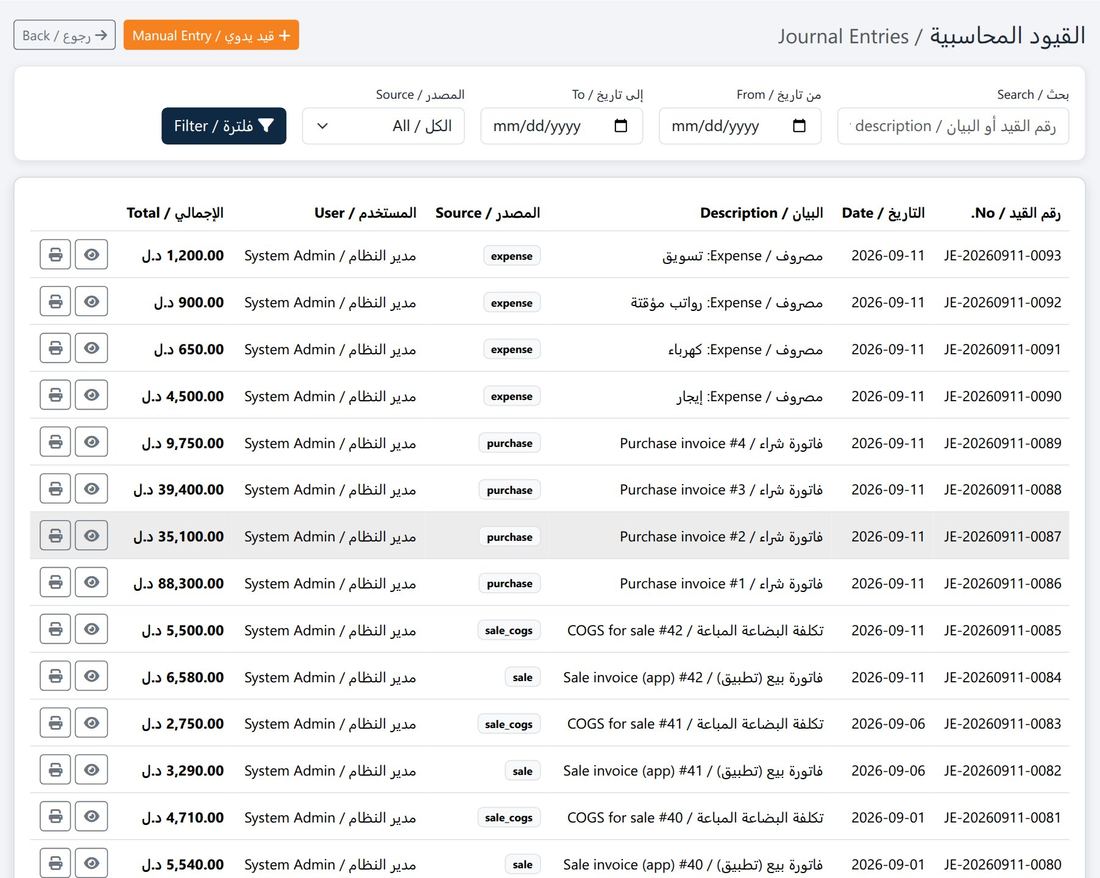
Task: Select the total 39,400.00 cell
Action: tap(179, 489)
